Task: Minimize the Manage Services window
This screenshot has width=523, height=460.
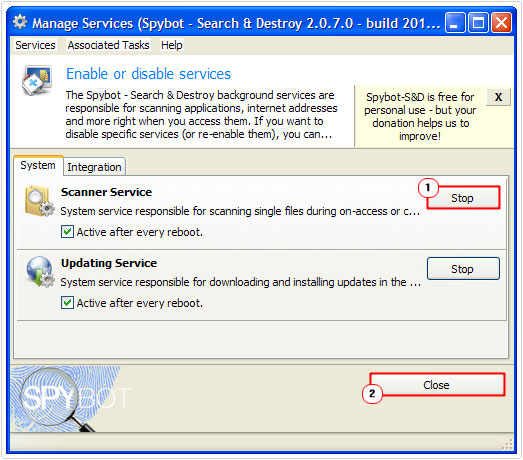Action: (x=455, y=23)
